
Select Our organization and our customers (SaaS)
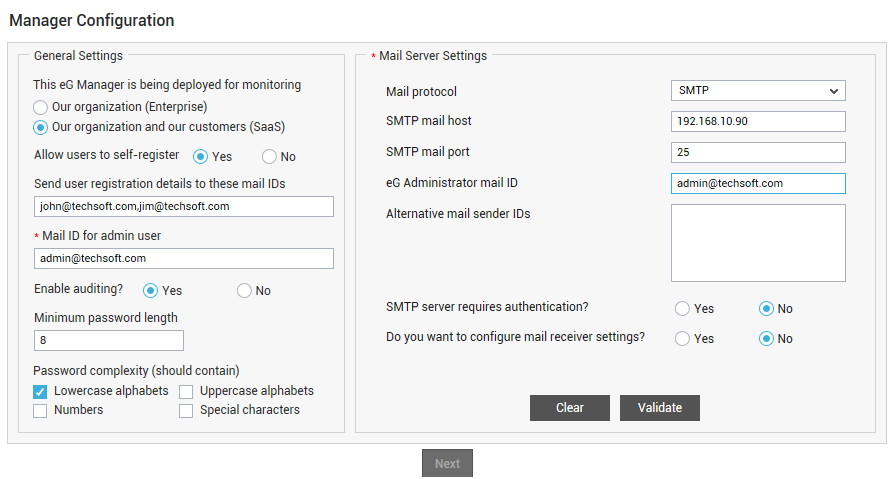[40, 127]
